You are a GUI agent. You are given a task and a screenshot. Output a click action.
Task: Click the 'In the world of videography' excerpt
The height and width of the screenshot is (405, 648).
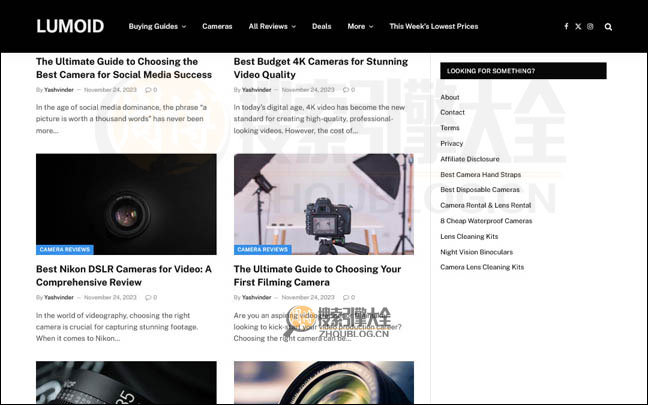117,327
